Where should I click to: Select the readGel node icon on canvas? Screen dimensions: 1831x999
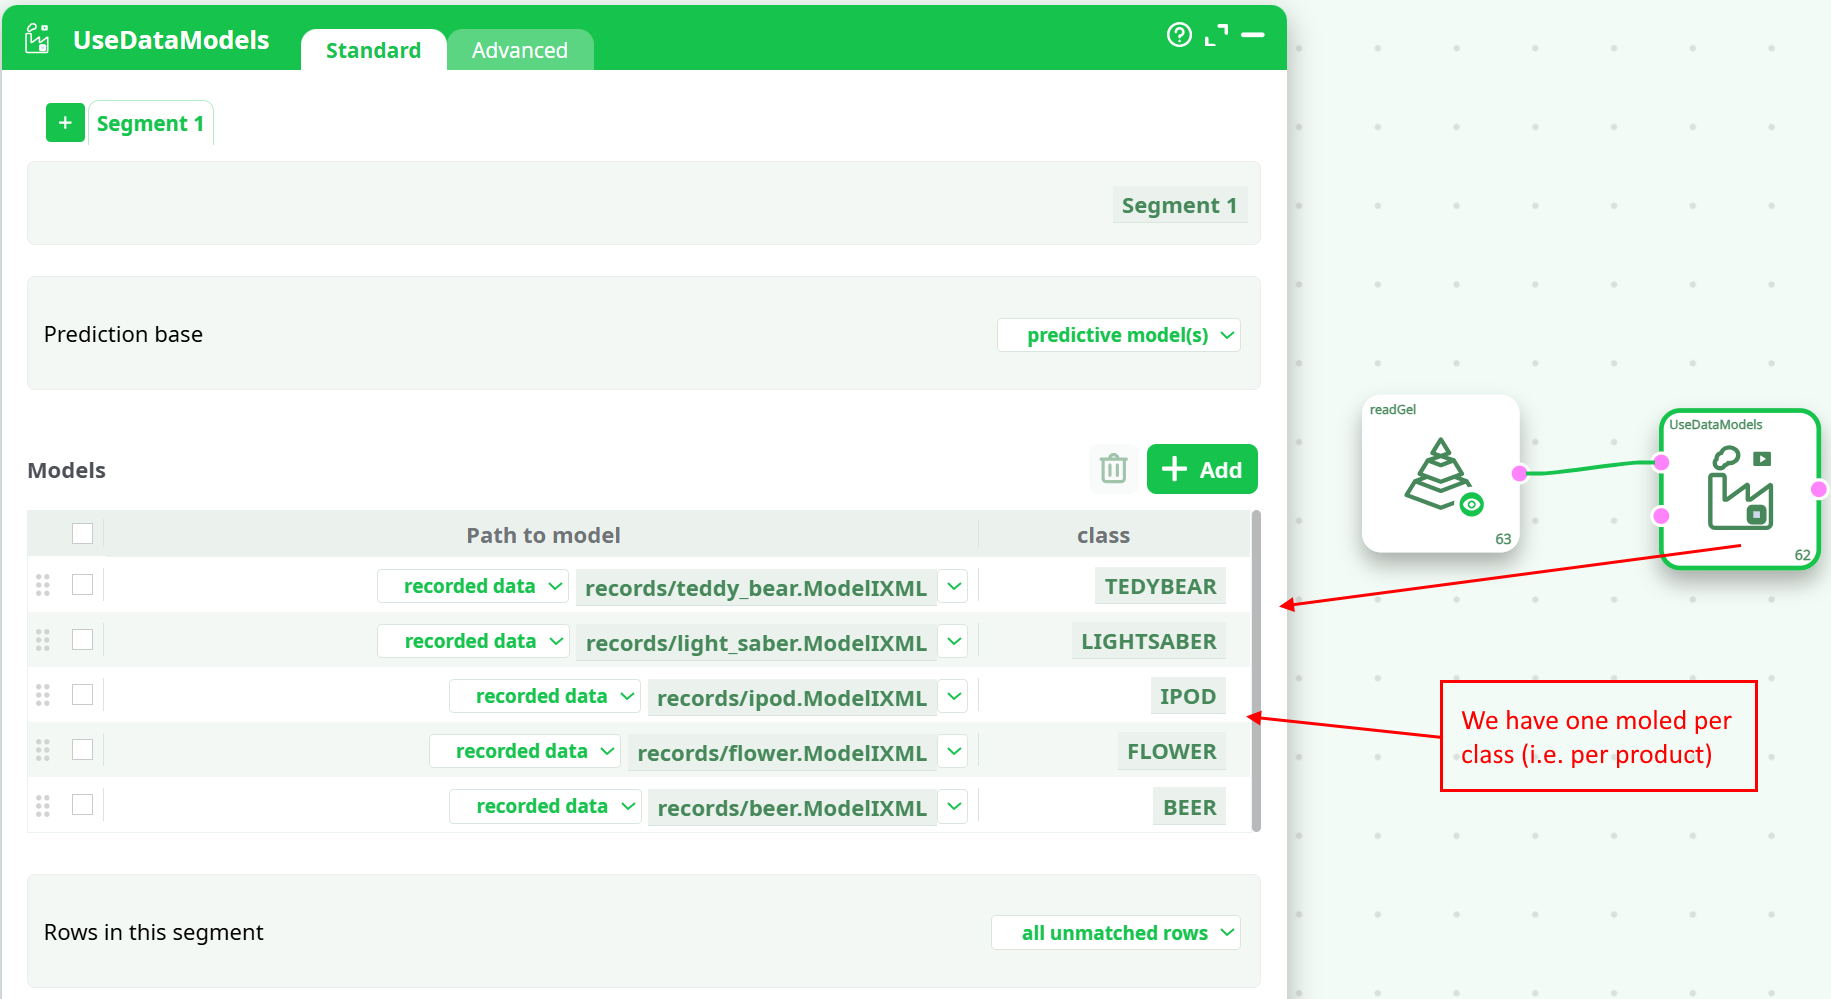(x=1440, y=475)
